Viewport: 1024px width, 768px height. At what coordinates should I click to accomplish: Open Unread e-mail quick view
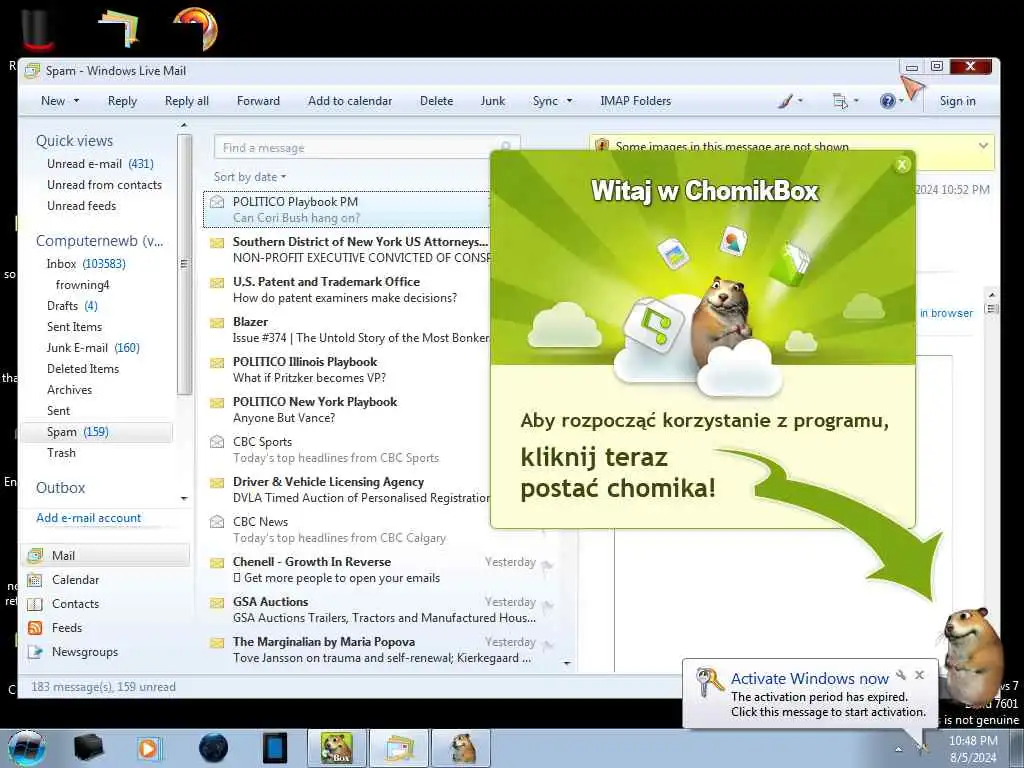pyautogui.click(x=100, y=164)
